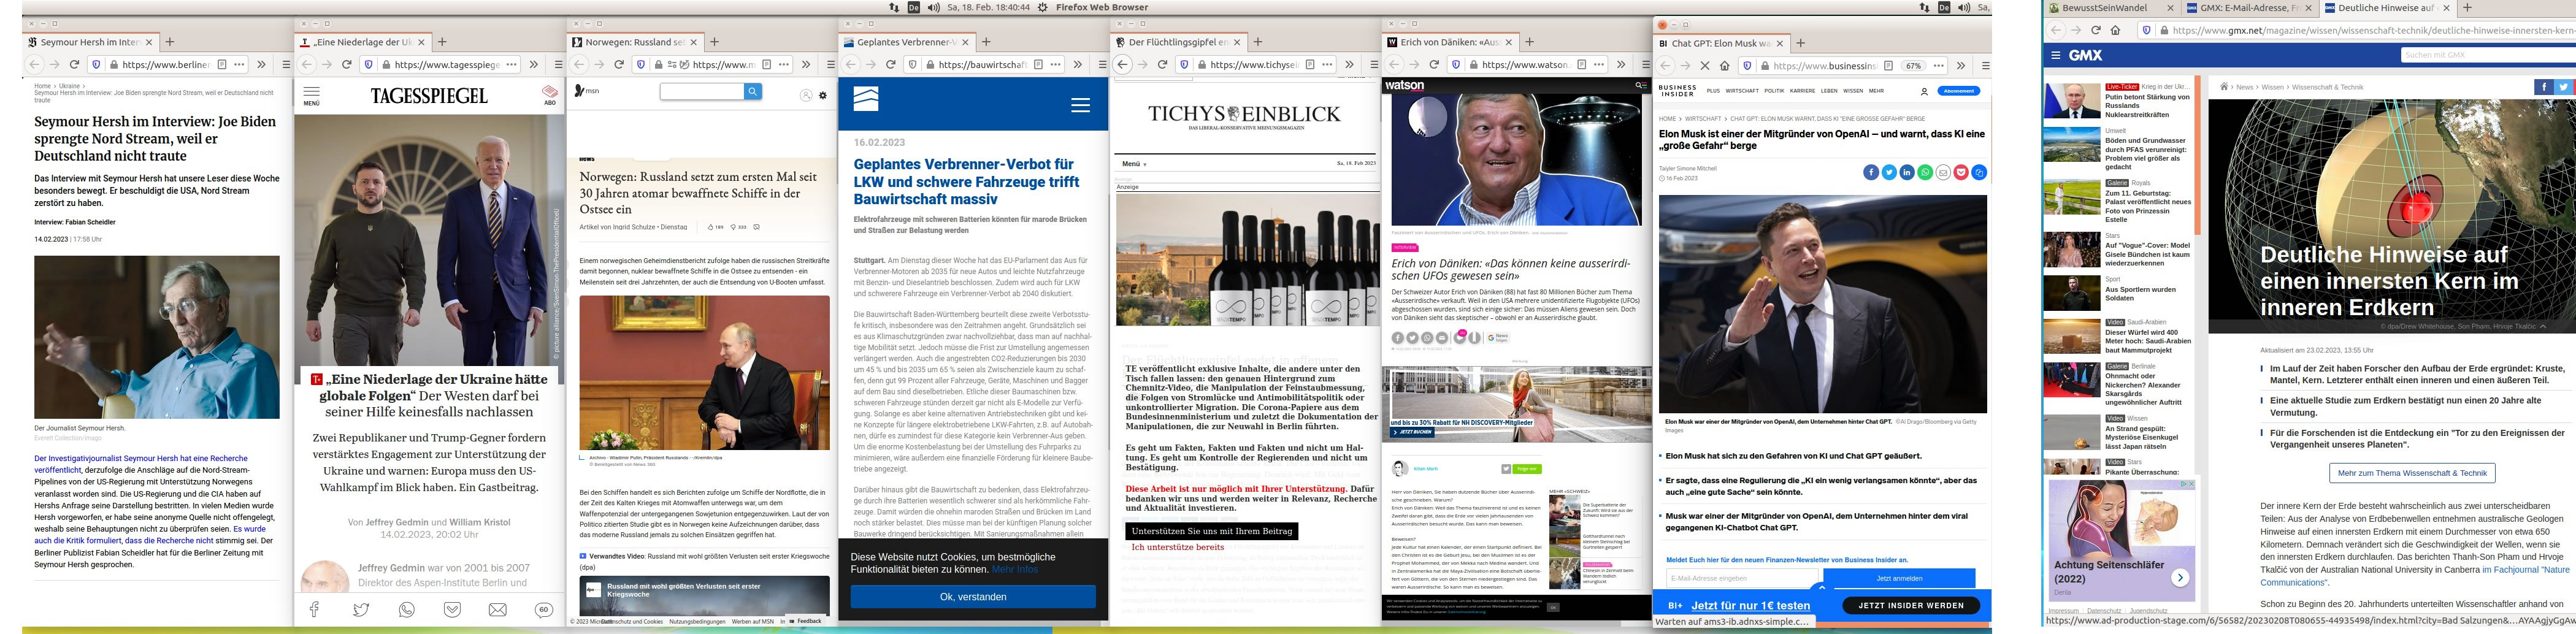Open MSN settings gear icon
The height and width of the screenshot is (634, 2576).
(823, 95)
